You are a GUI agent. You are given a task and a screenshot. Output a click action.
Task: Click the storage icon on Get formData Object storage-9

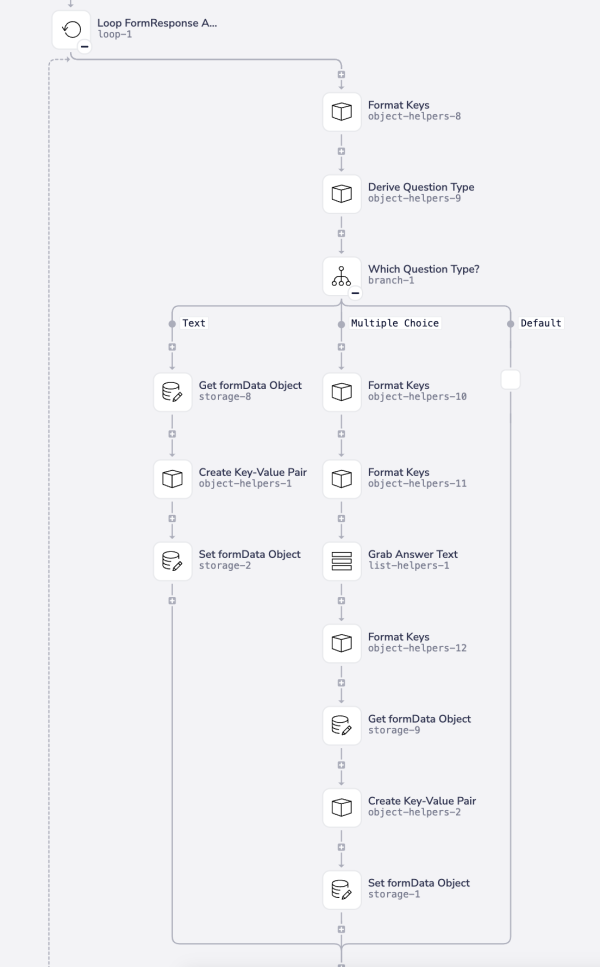coord(343,725)
